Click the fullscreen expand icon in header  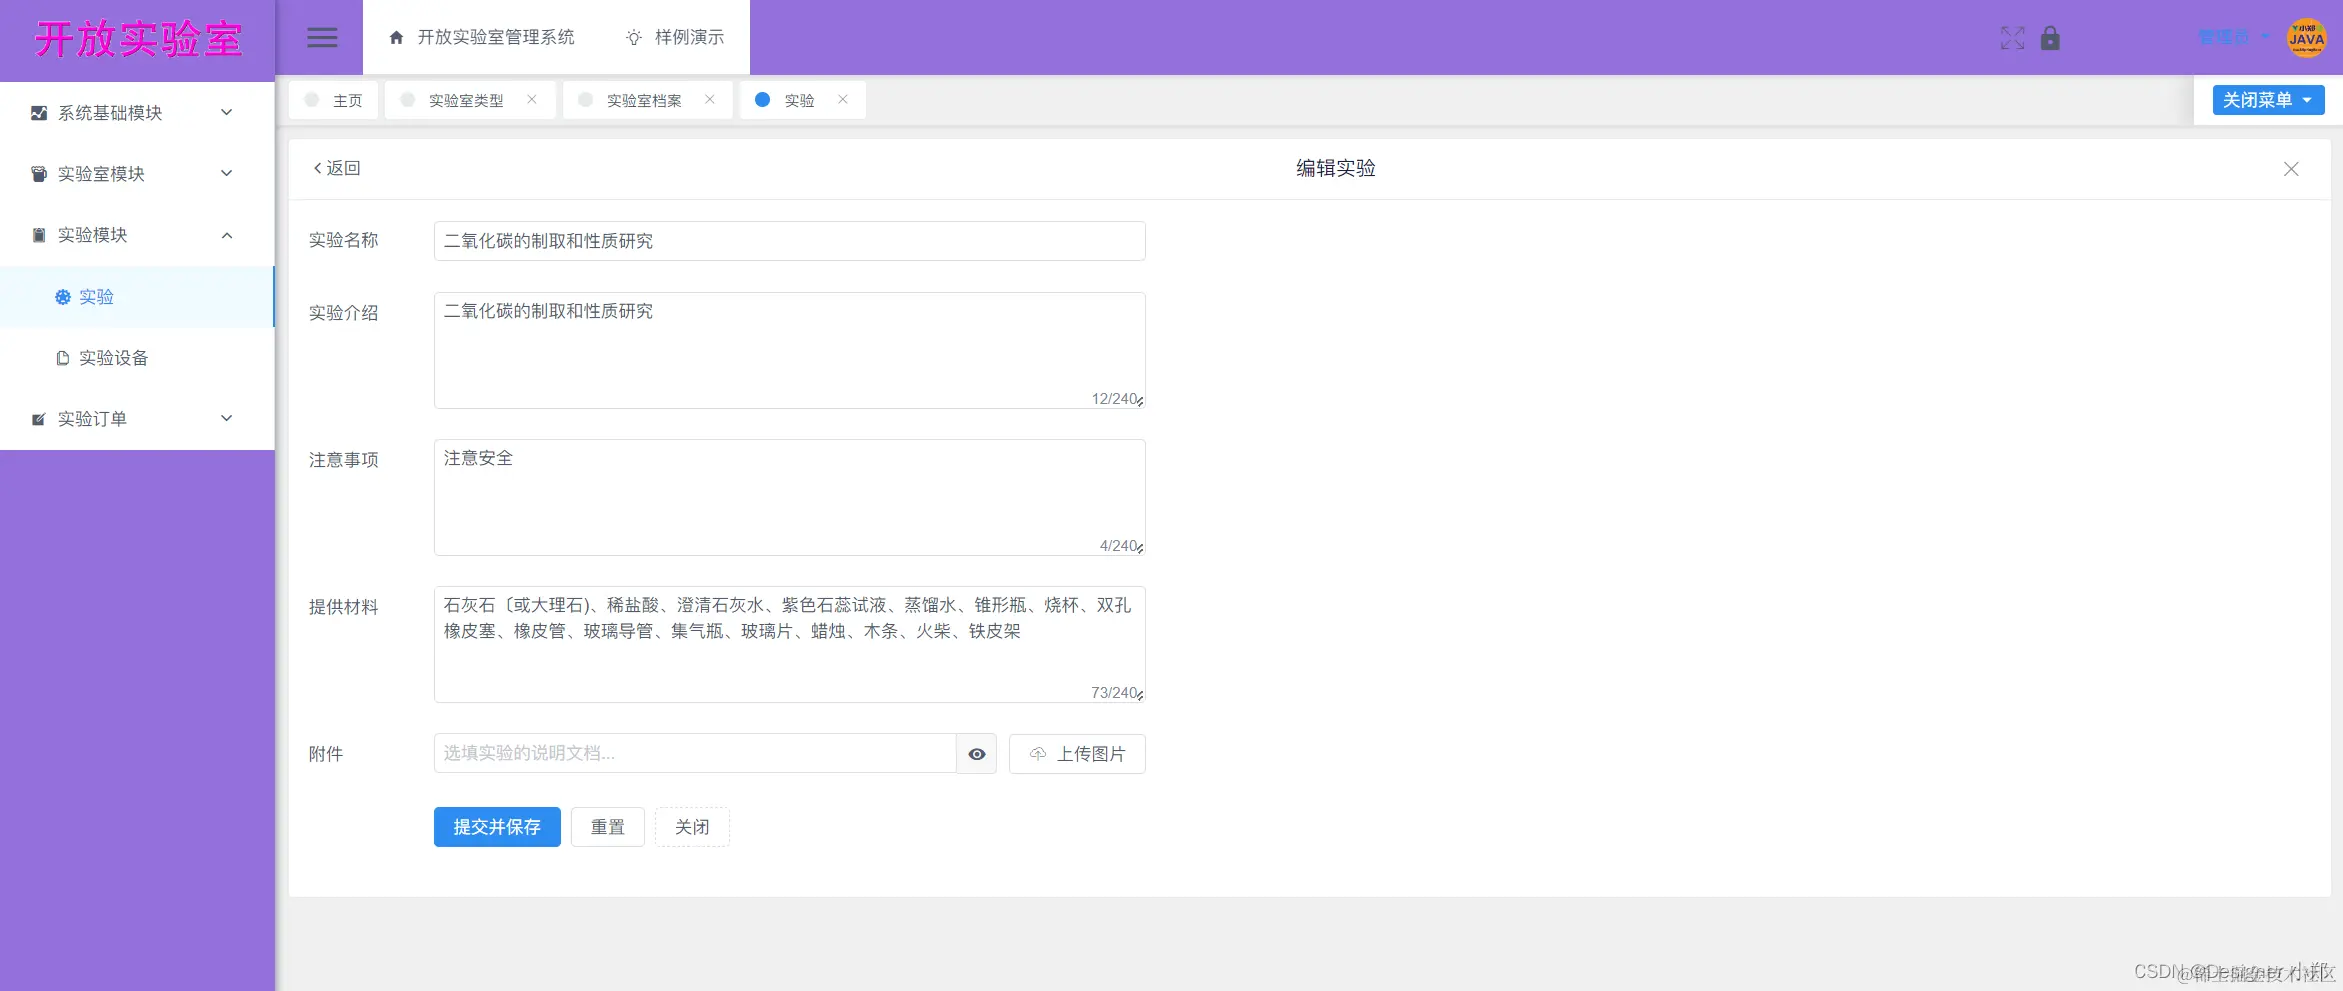[2012, 38]
